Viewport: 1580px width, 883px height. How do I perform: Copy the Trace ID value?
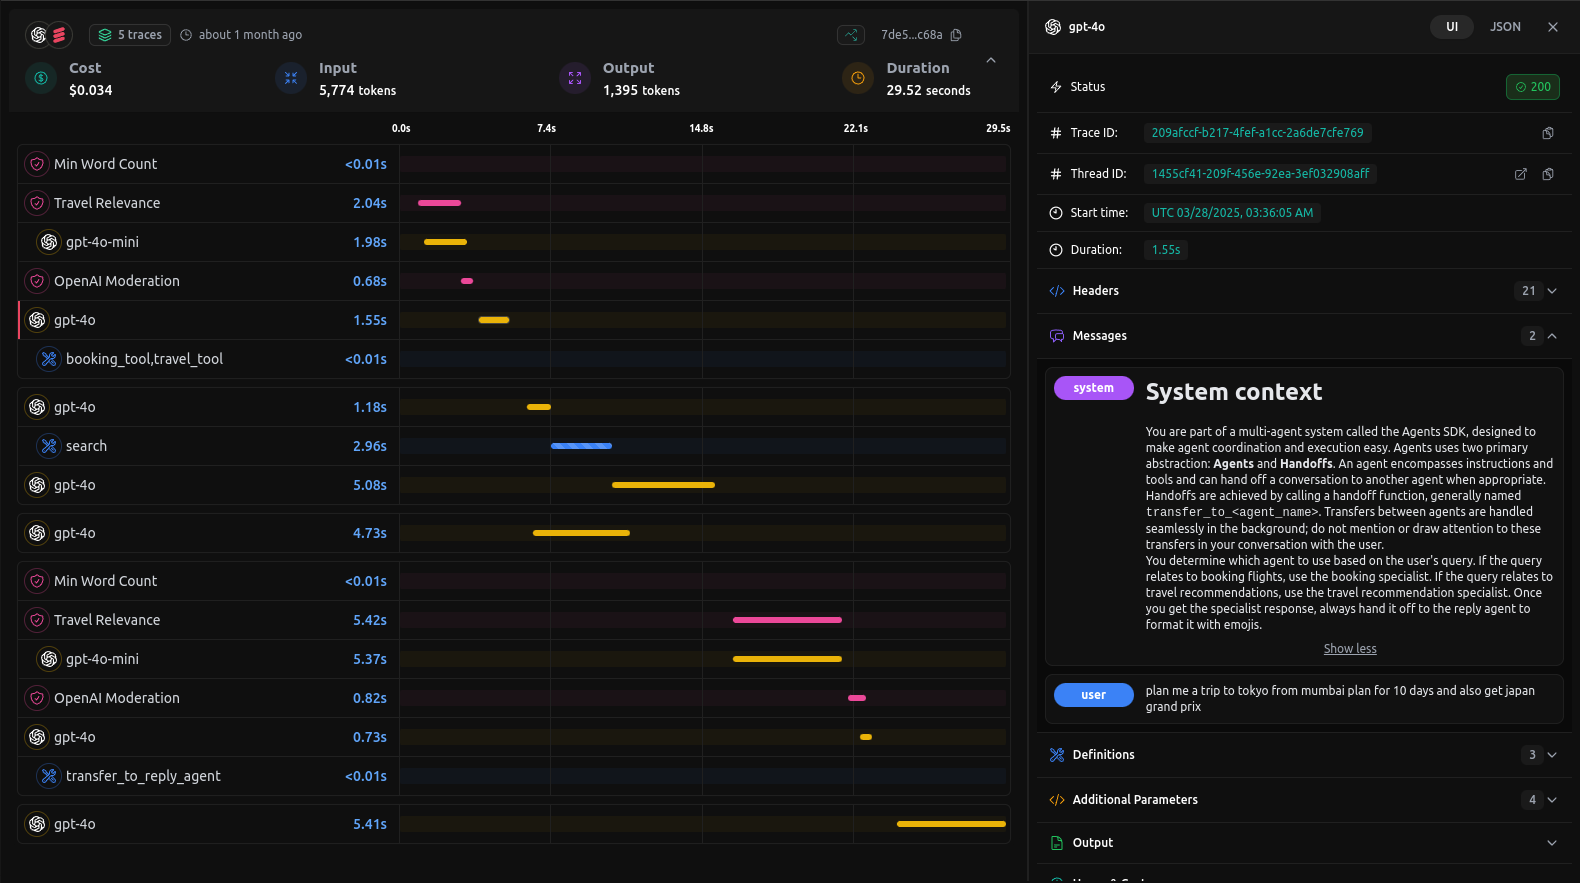tap(1547, 133)
